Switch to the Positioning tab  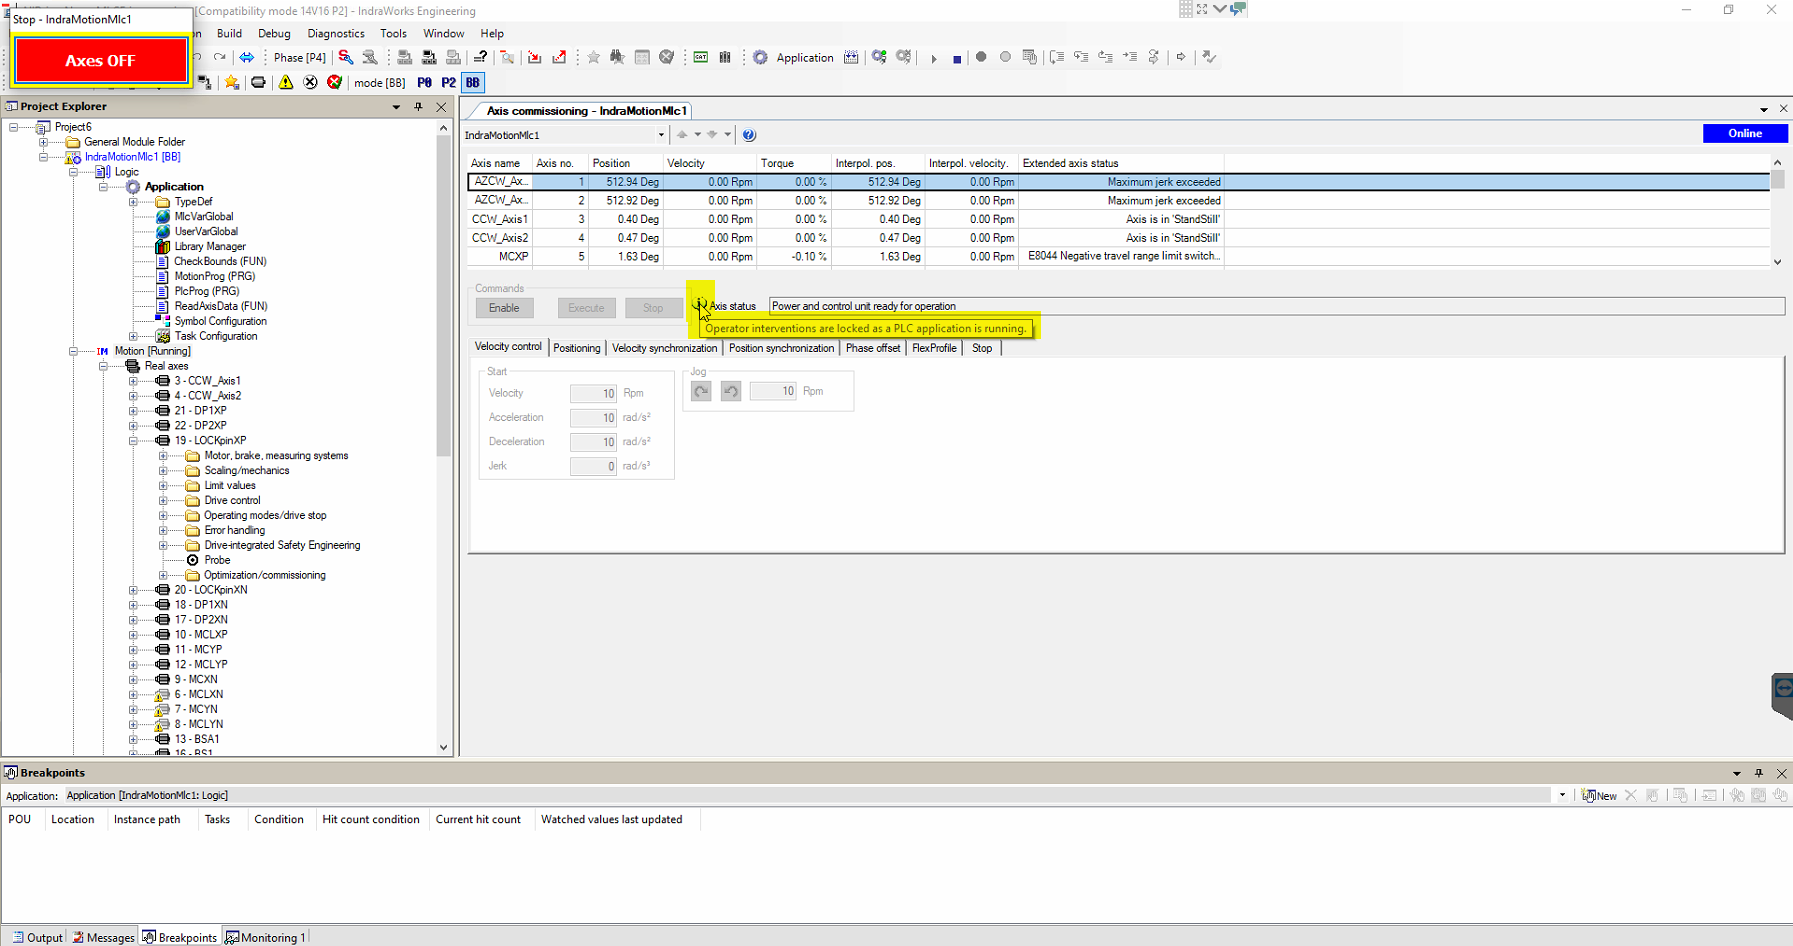coord(577,348)
